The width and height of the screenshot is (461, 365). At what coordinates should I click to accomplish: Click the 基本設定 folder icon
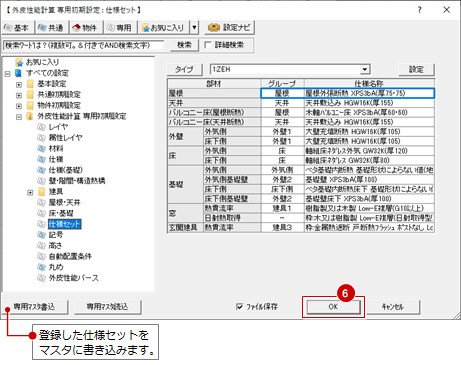pyautogui.click(x=30, y=84)
